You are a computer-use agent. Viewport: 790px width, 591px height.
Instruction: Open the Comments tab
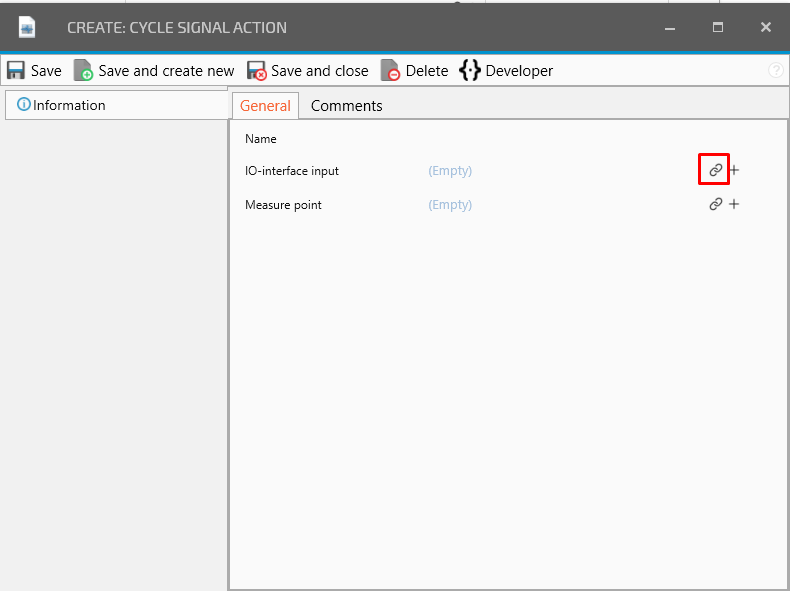(346, 106)
